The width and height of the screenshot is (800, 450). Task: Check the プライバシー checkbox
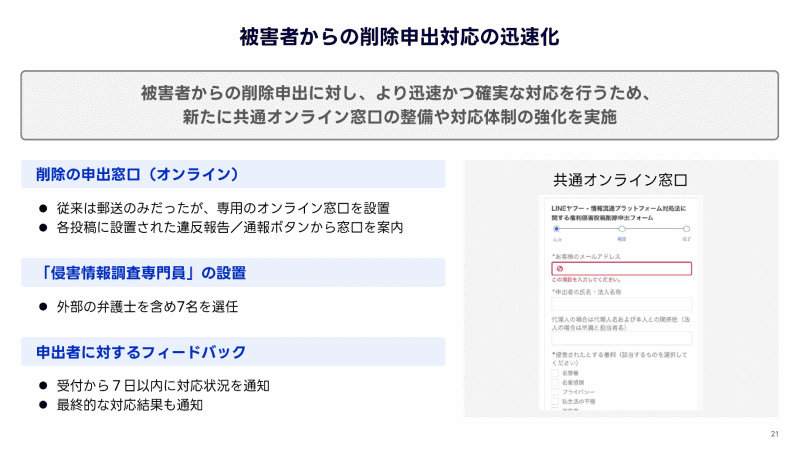[x=555, y=392]
